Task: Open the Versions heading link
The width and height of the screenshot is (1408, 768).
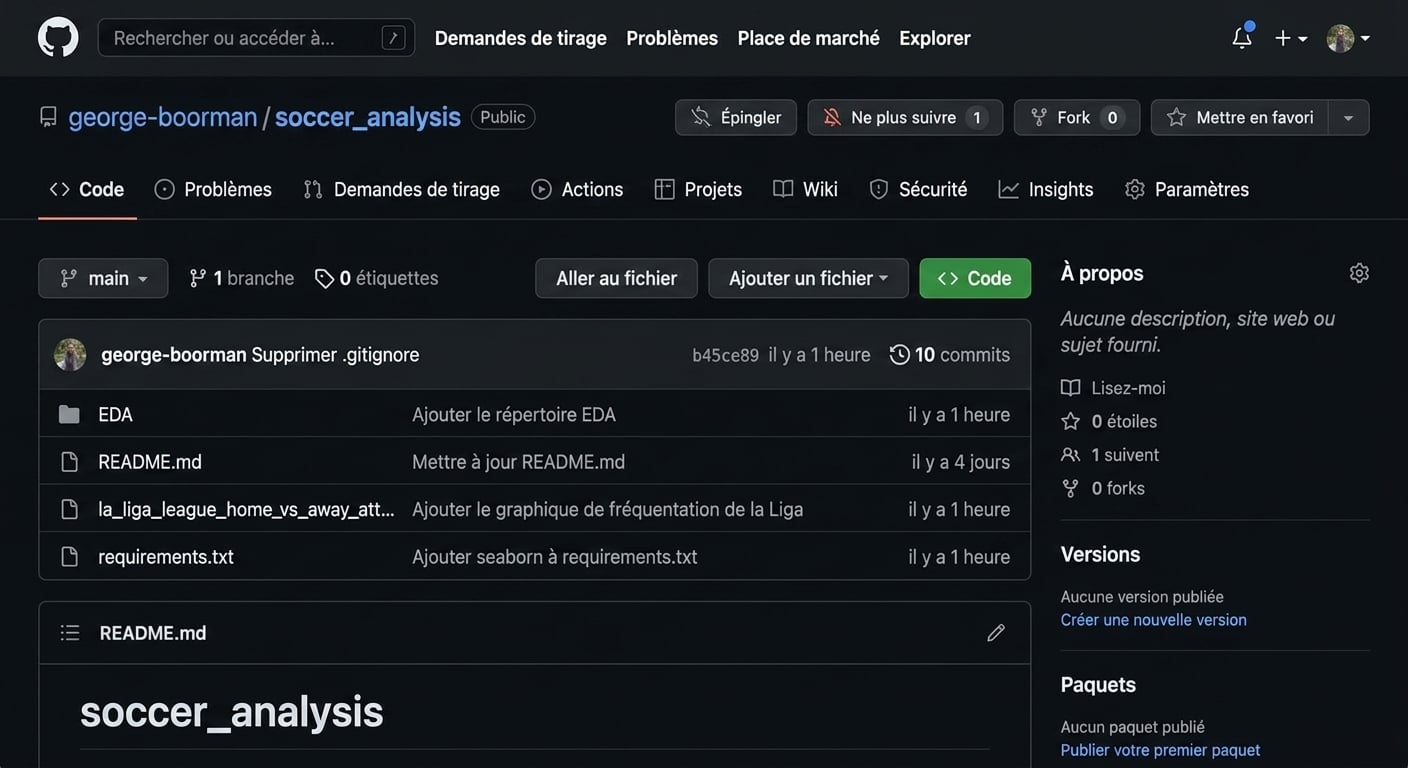Action: 1100,554
